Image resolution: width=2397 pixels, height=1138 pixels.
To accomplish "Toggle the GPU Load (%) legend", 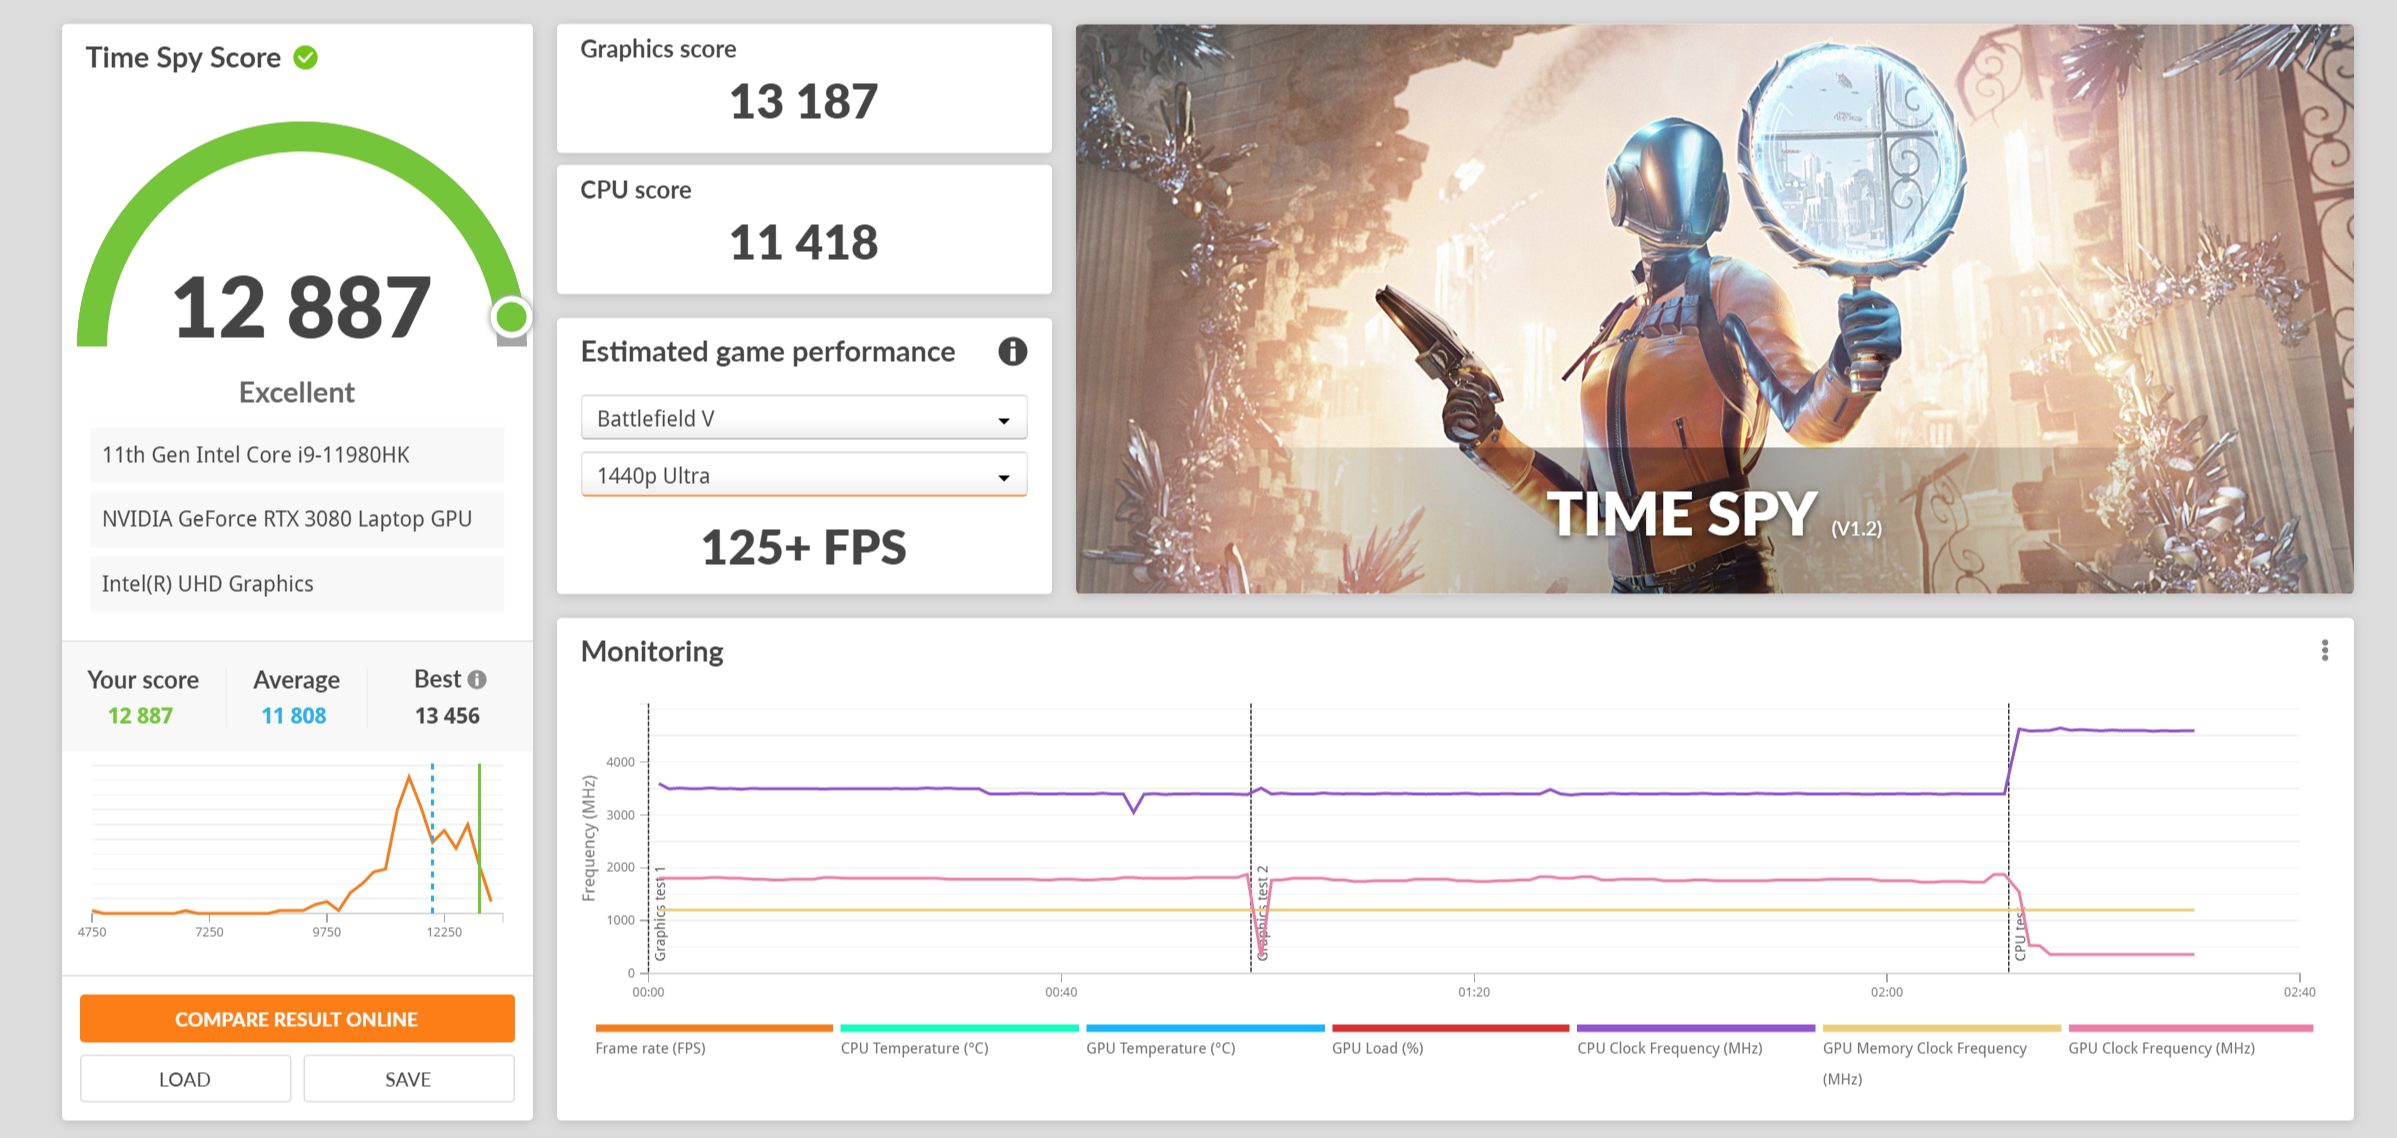I will point(1377,1047).
